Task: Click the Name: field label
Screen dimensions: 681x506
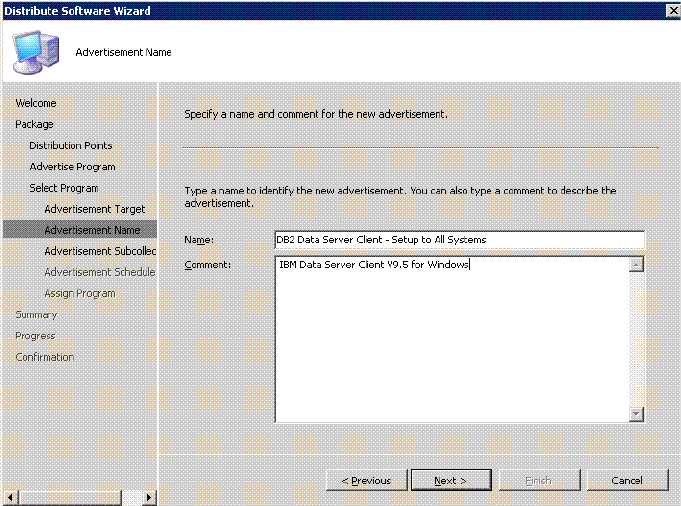Action: pos(199,240)
